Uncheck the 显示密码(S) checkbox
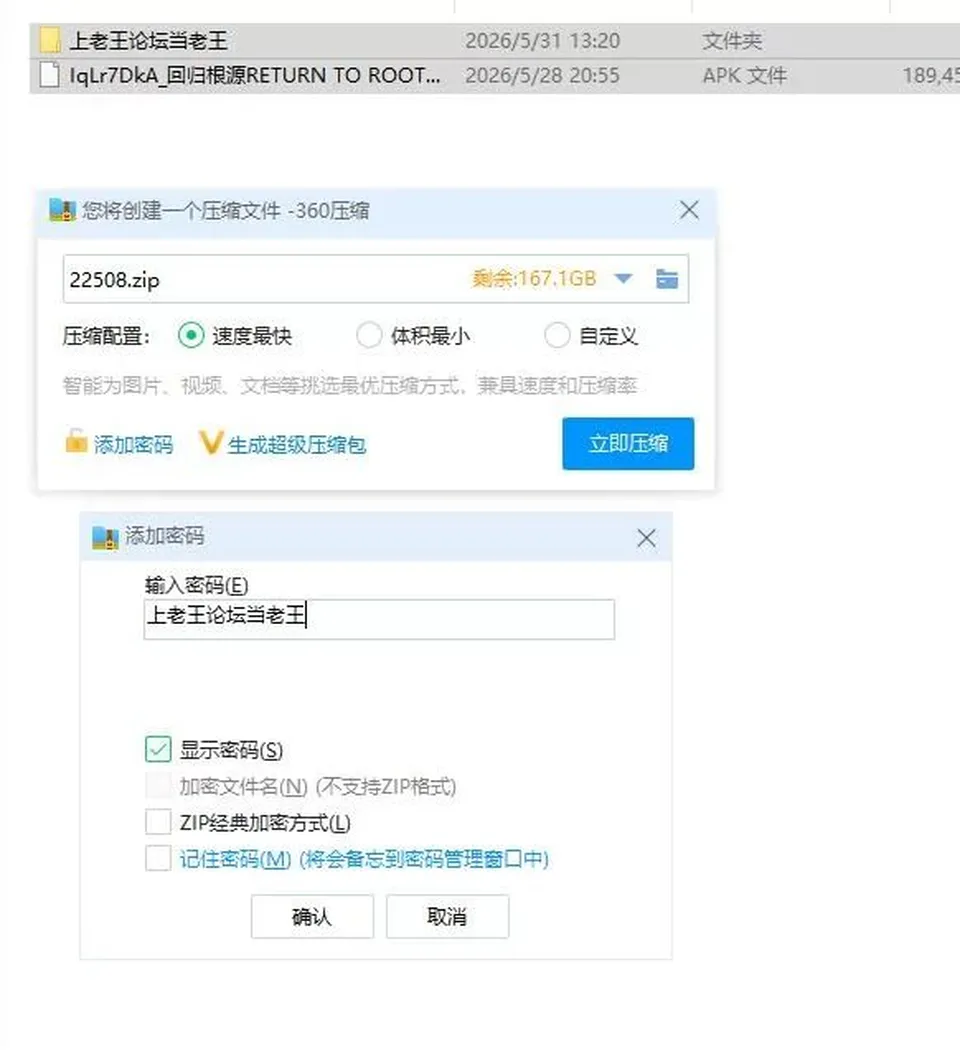 click(158, 749)
